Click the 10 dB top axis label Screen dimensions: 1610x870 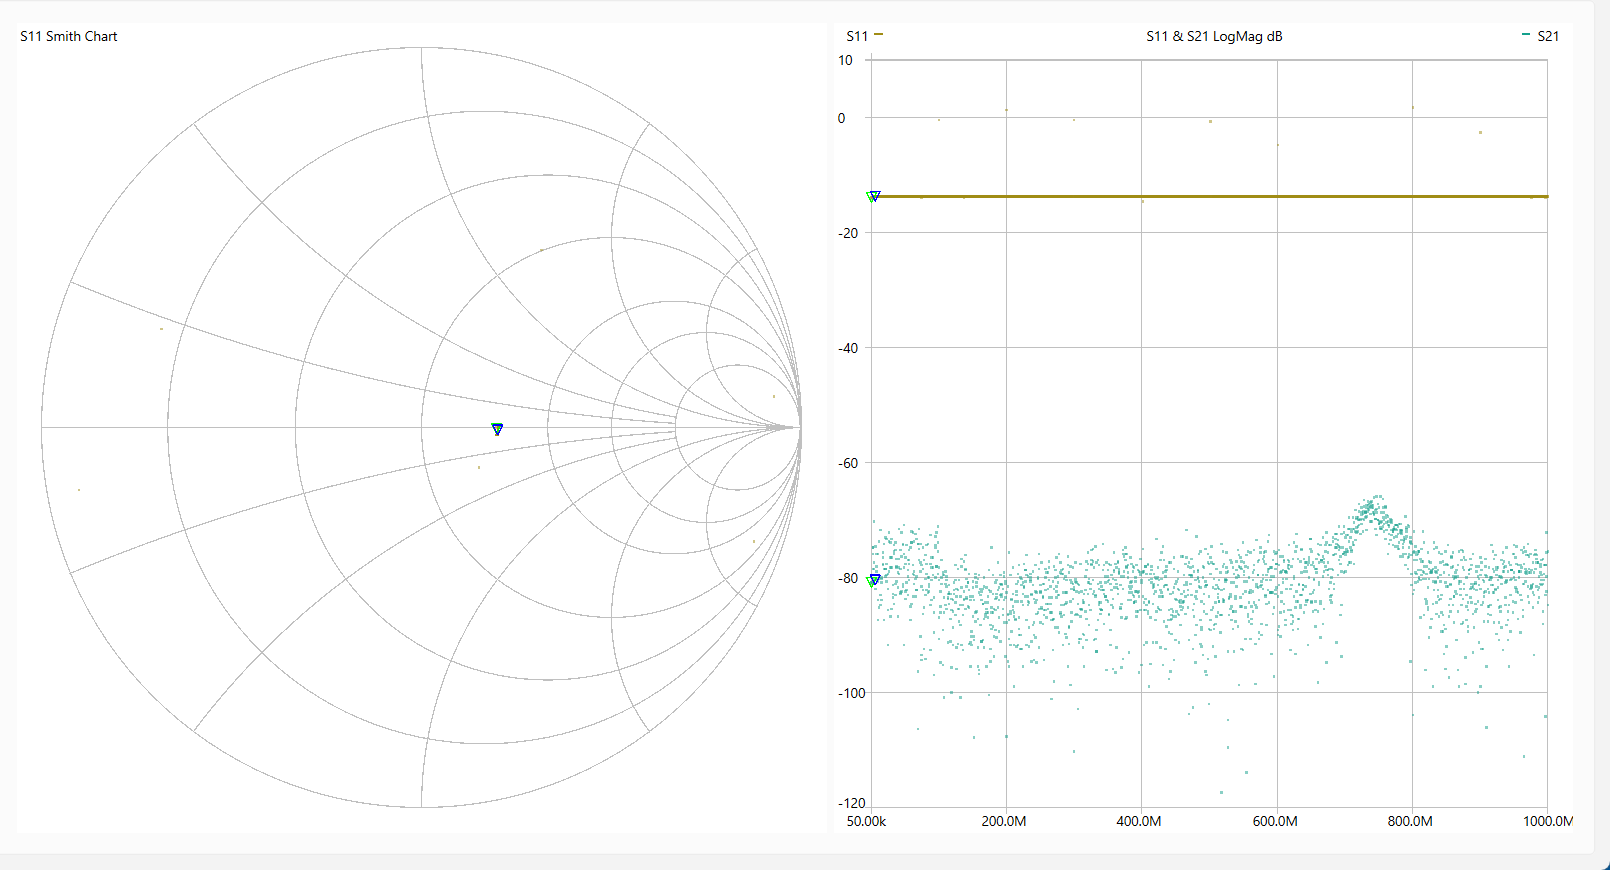pyautogui.click(x=845, y=60)
